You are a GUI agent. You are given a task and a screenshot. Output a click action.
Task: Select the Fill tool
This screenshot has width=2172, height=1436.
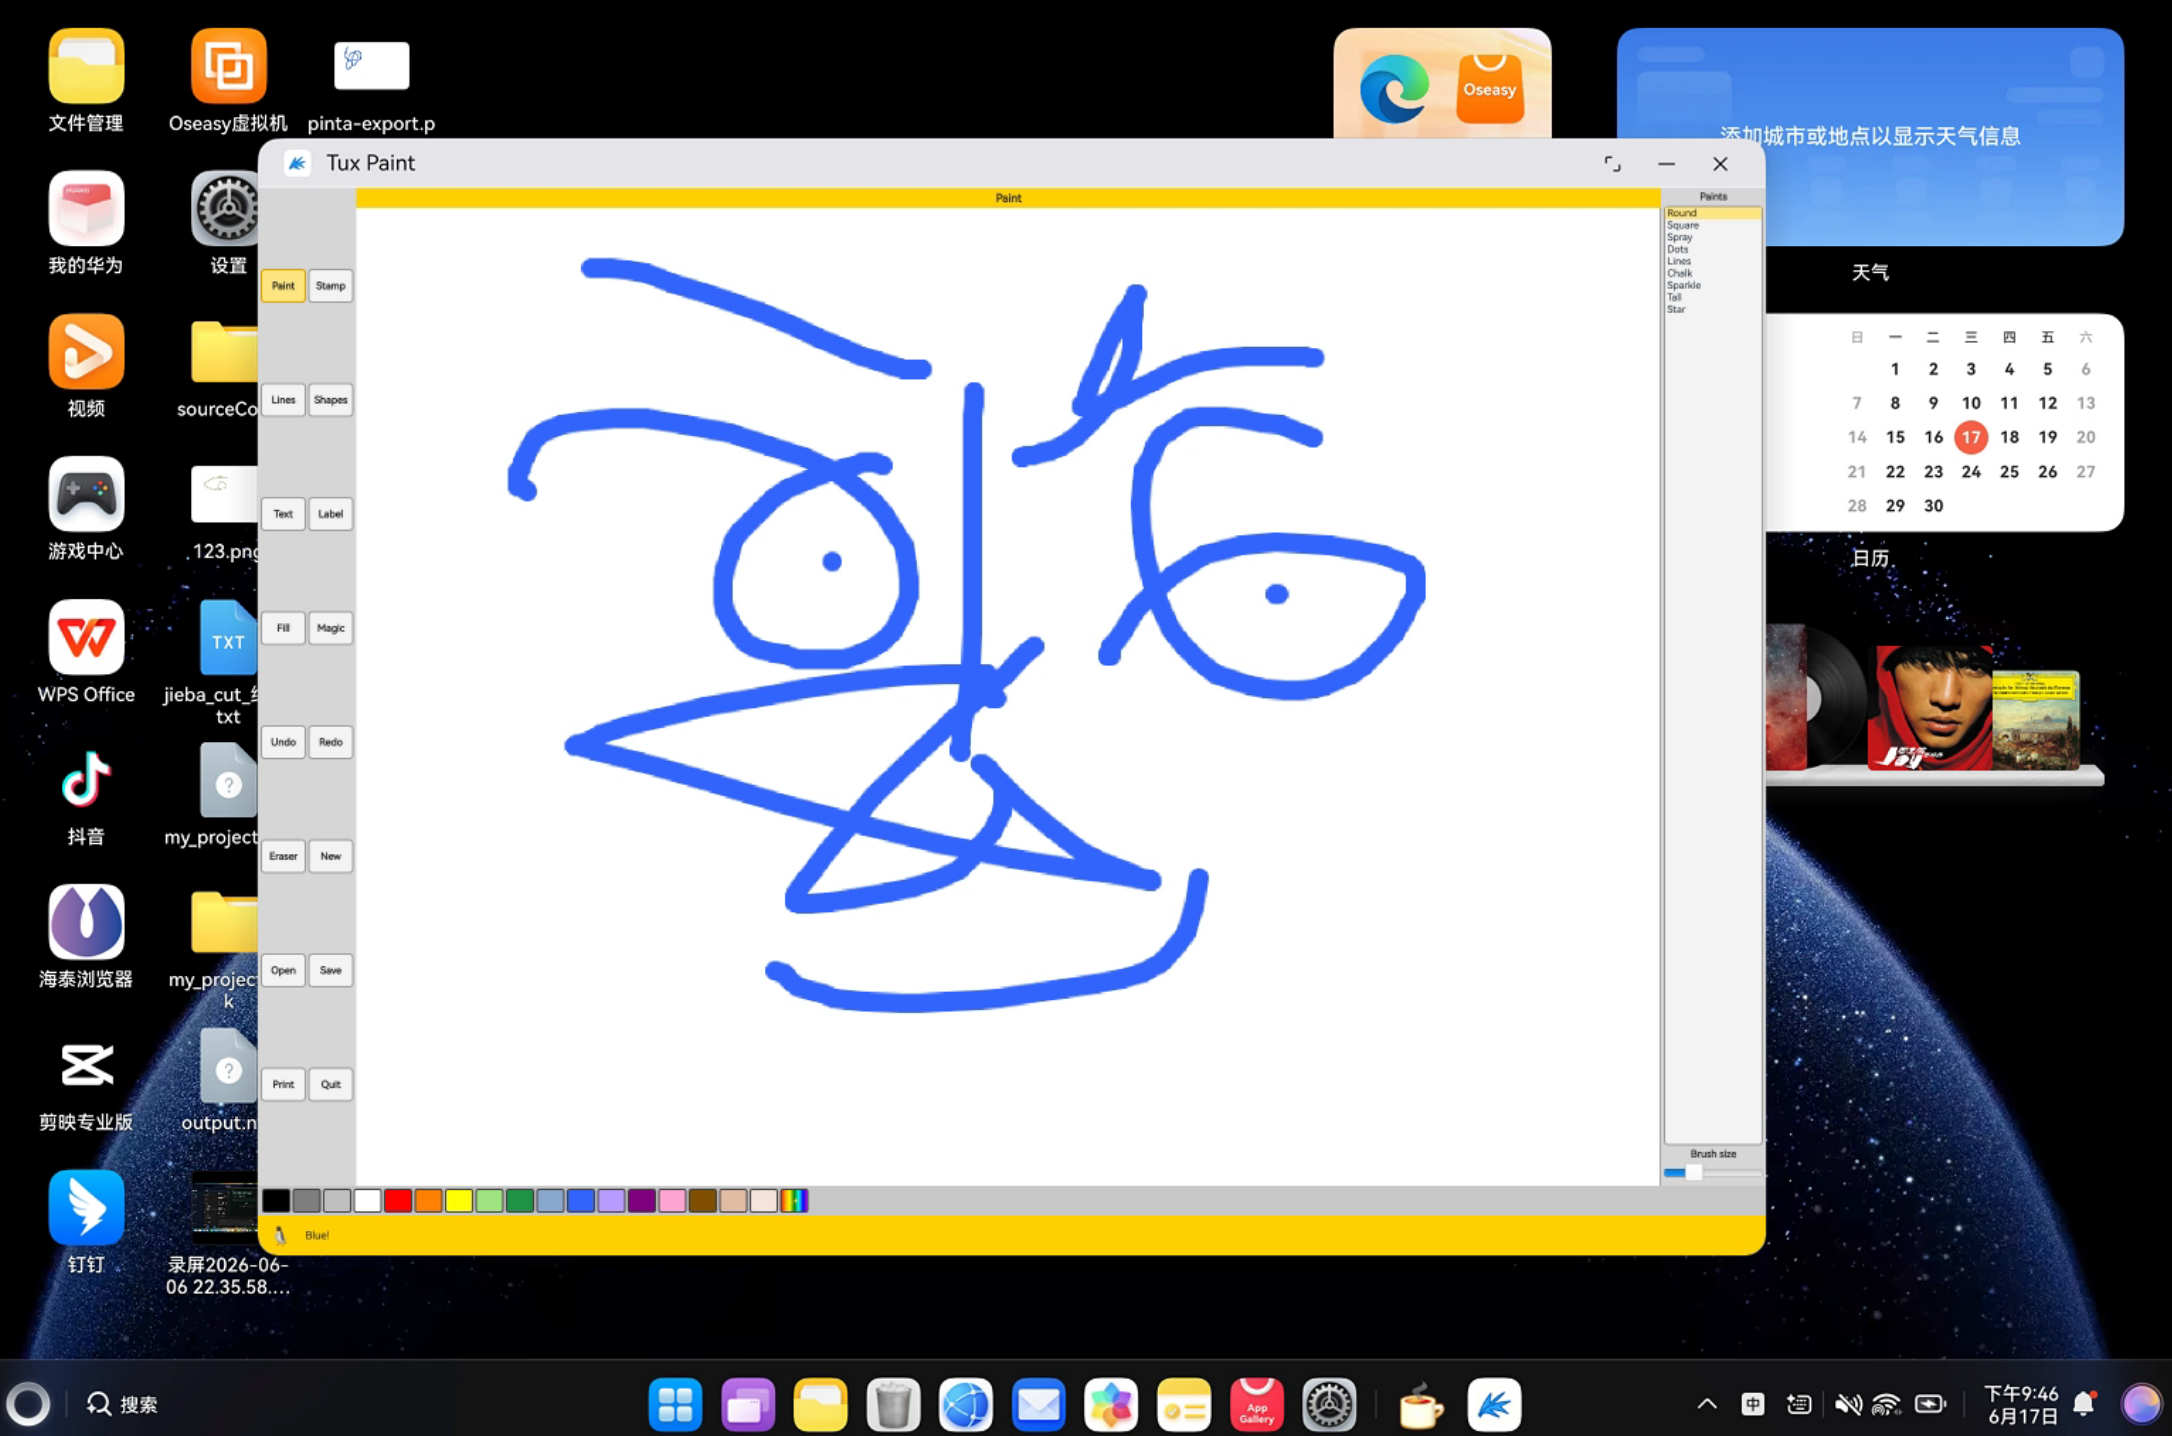coord(283,628)
